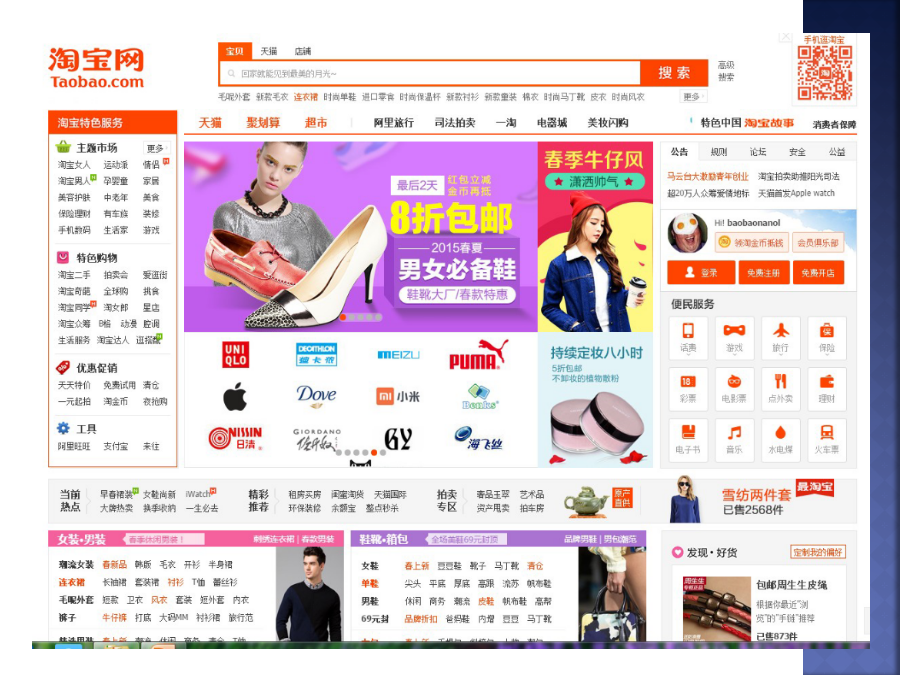Screen dimensions: 900x675
Task: Click the NISSIN 日清 brand logo
Action: tap(235, 438)
